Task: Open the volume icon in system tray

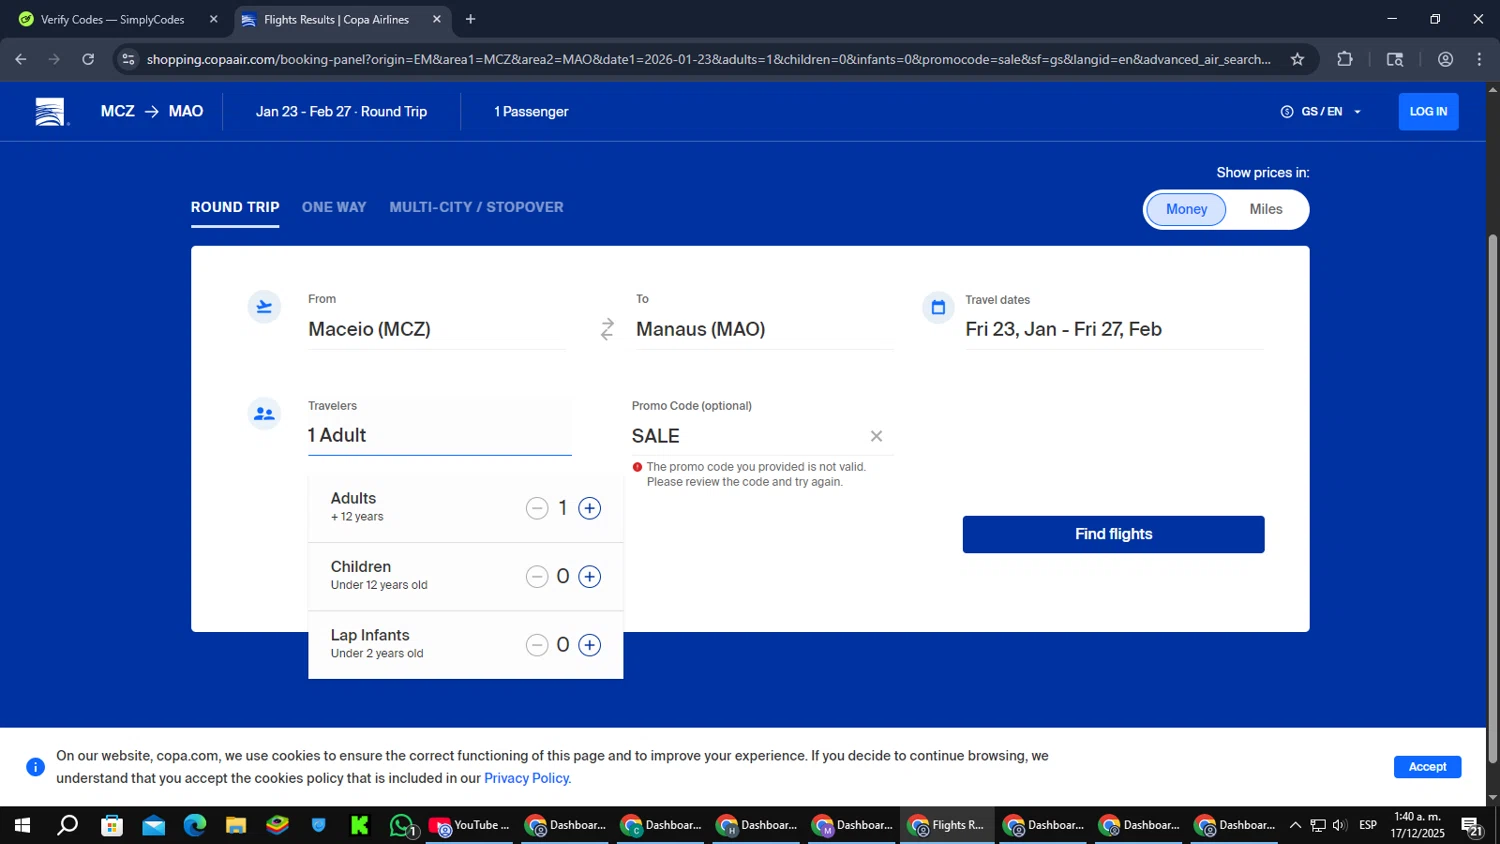Action: coord(1340,825)
